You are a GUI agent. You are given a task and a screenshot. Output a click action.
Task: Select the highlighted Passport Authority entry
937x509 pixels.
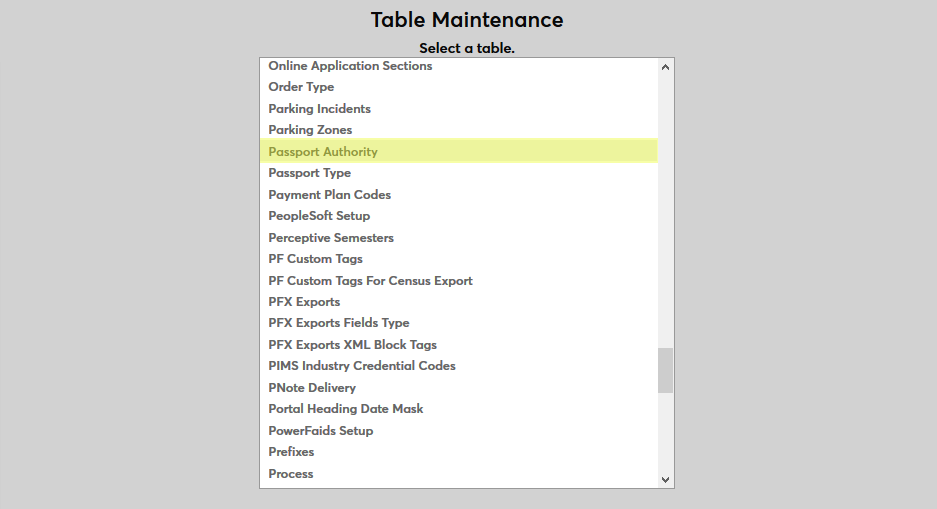point(323,152)
